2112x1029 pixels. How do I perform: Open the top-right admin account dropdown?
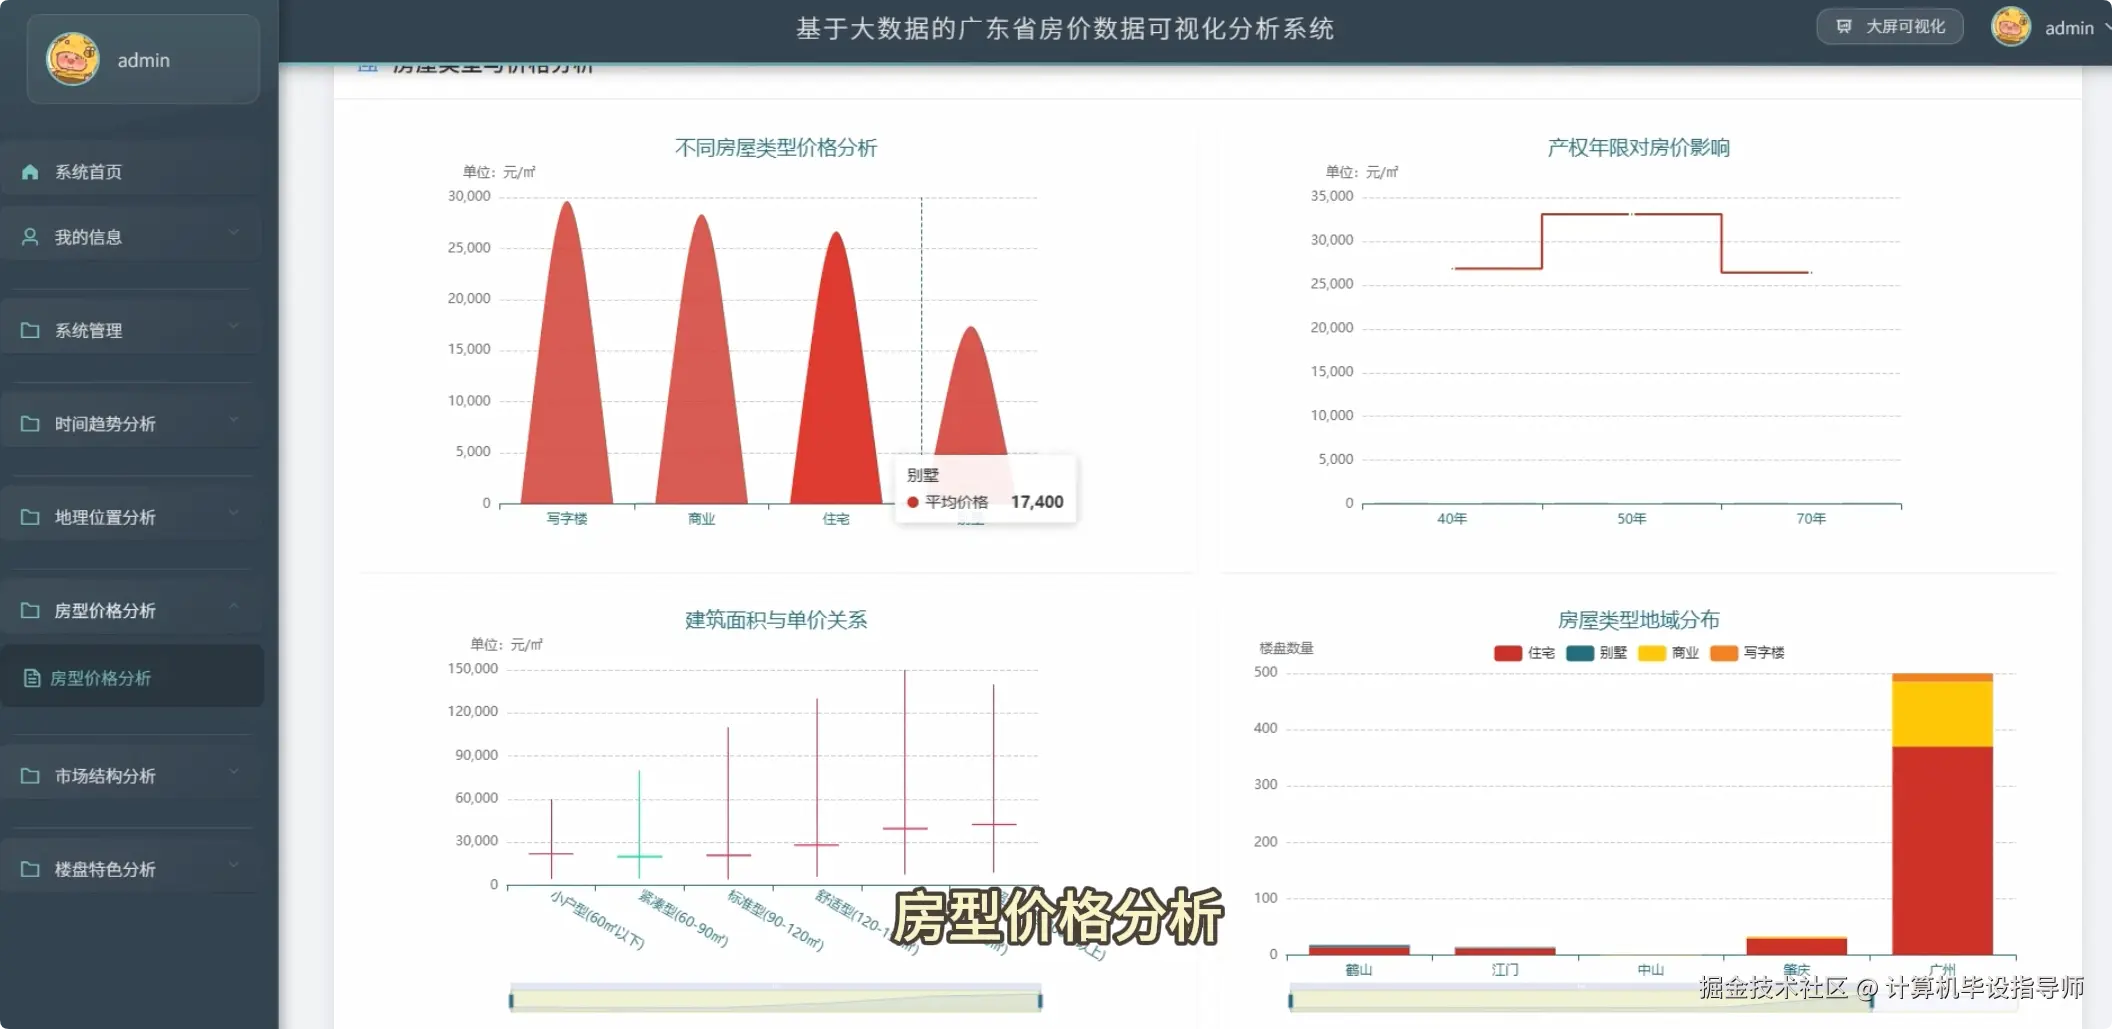pos(2051,27)
